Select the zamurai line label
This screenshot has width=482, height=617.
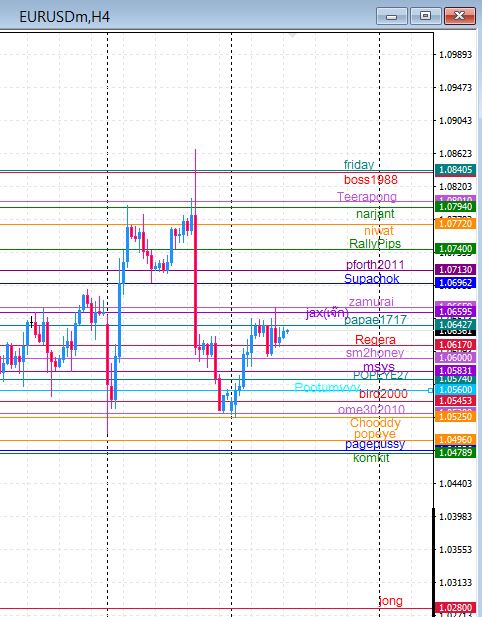click(x=371, y=301)
